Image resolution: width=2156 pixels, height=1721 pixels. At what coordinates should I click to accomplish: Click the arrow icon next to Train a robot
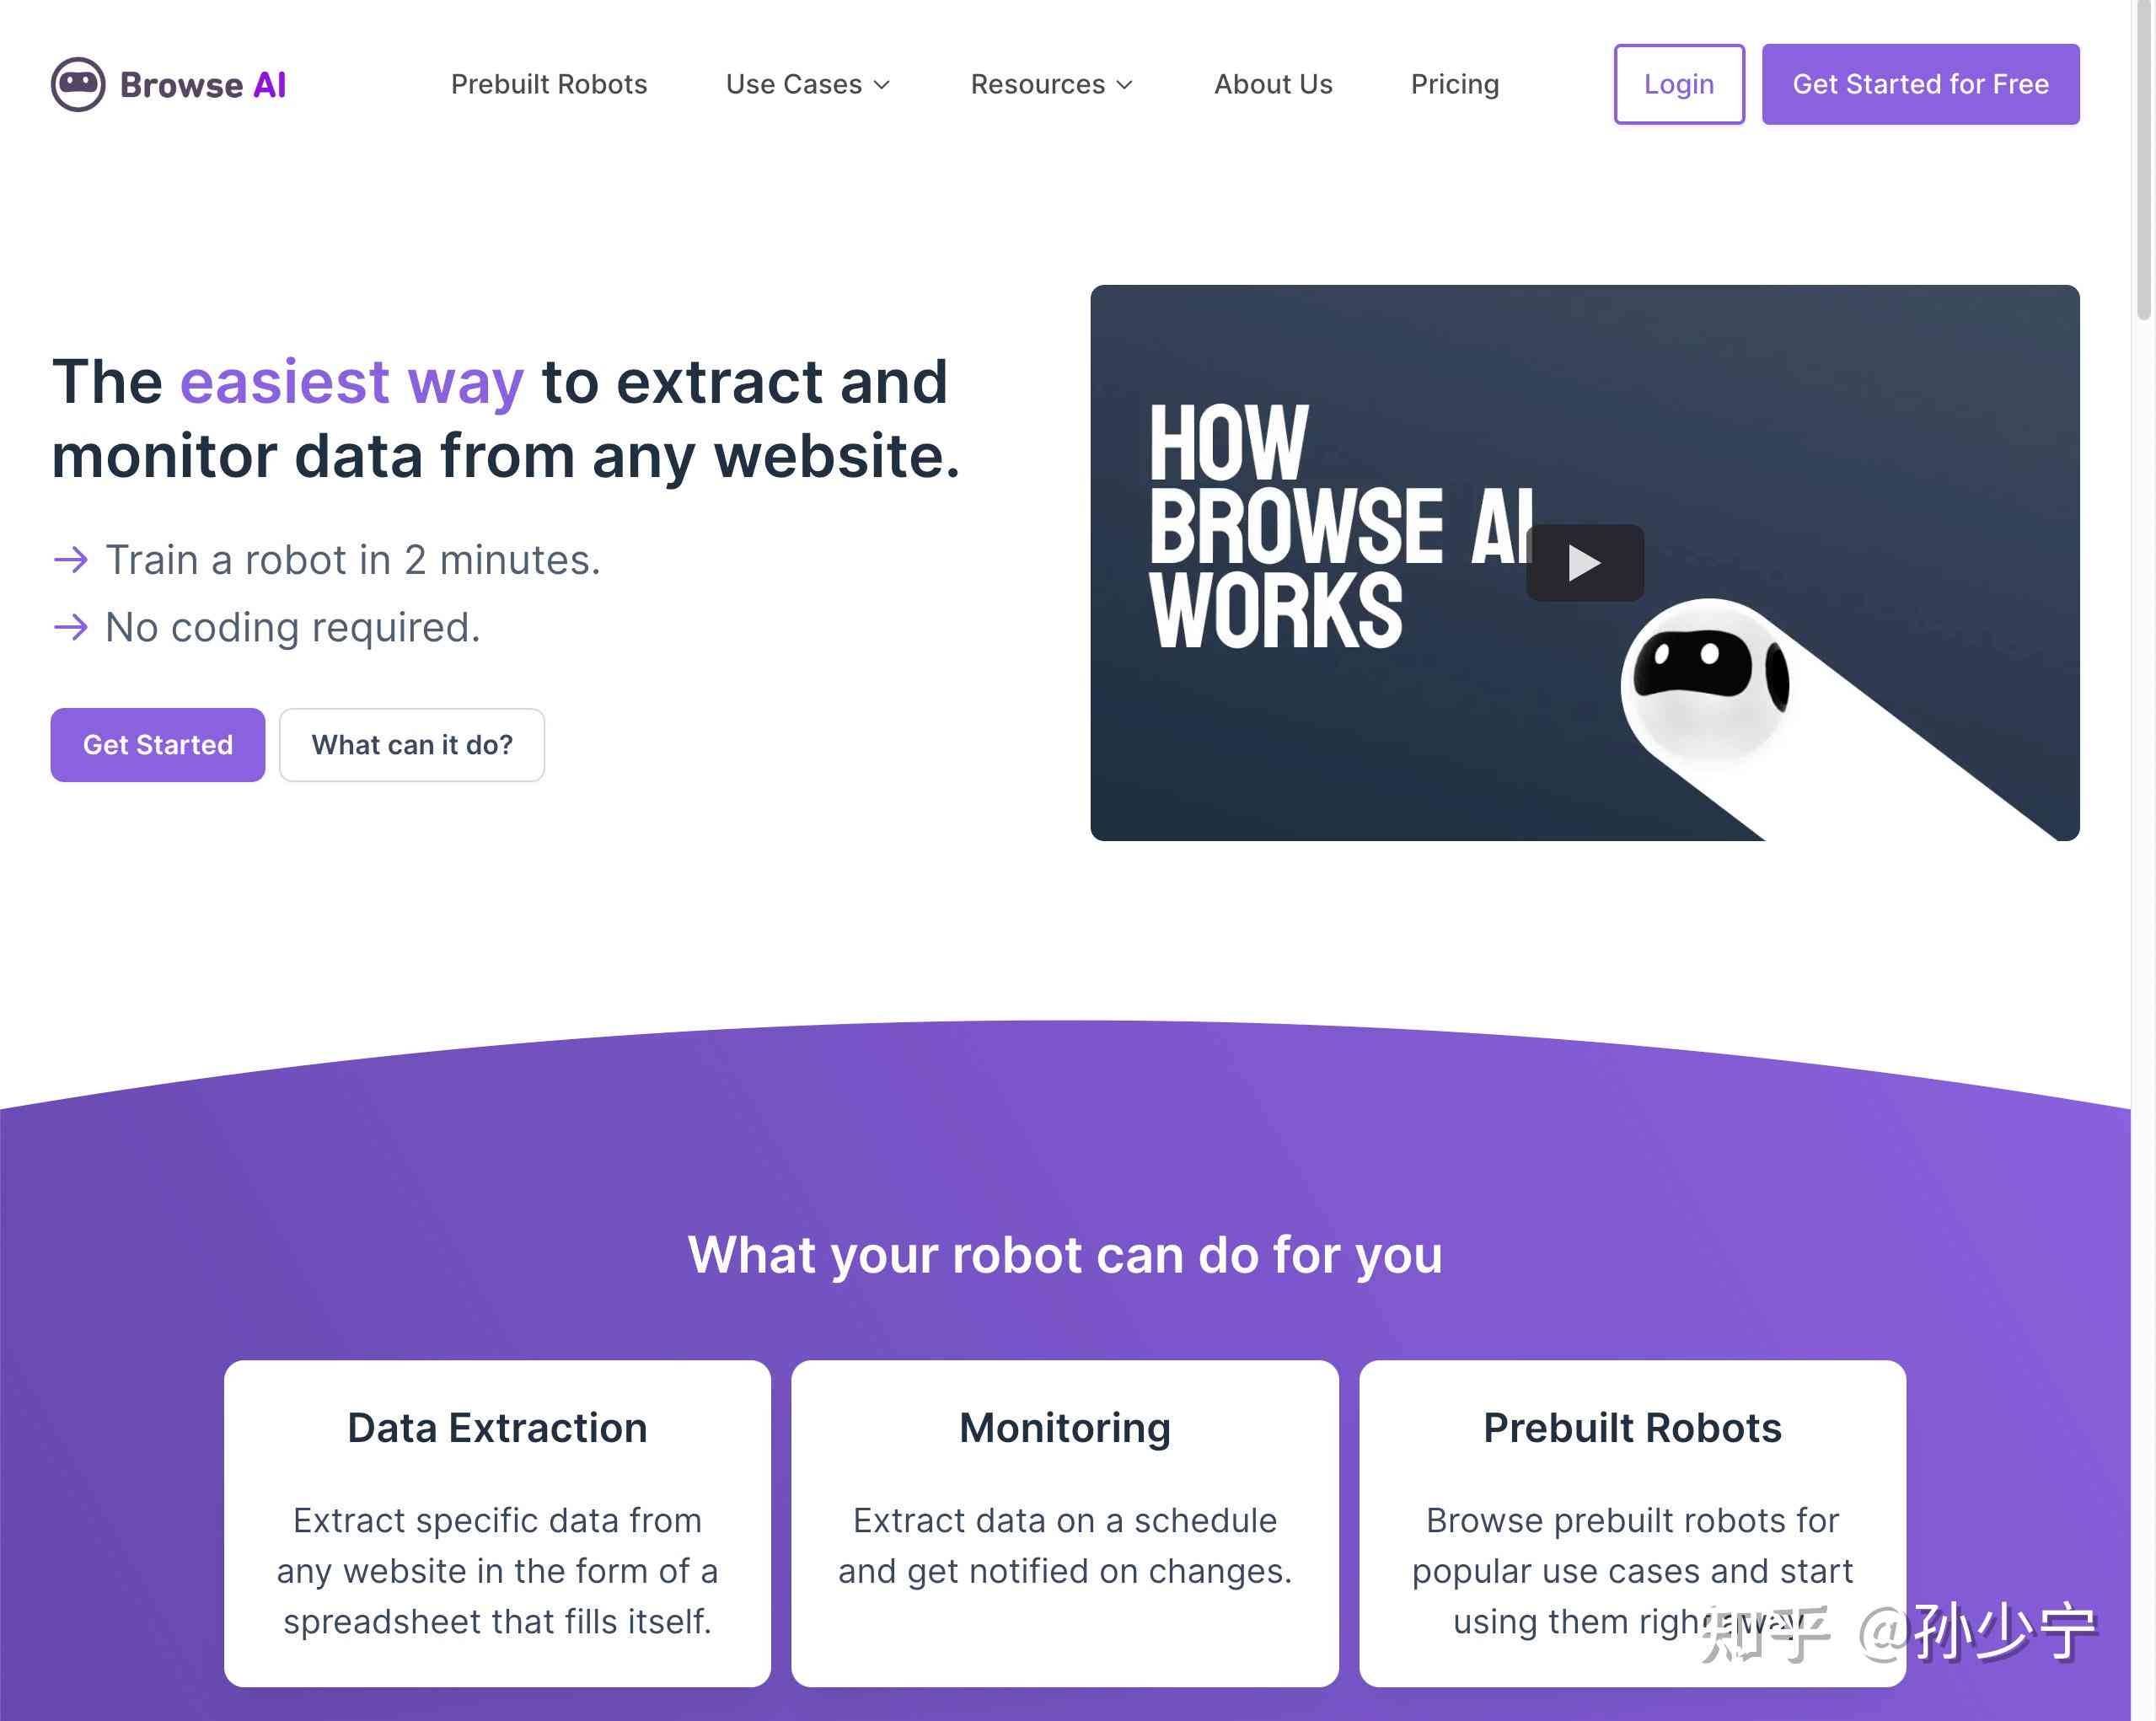(x=67, y=559)
